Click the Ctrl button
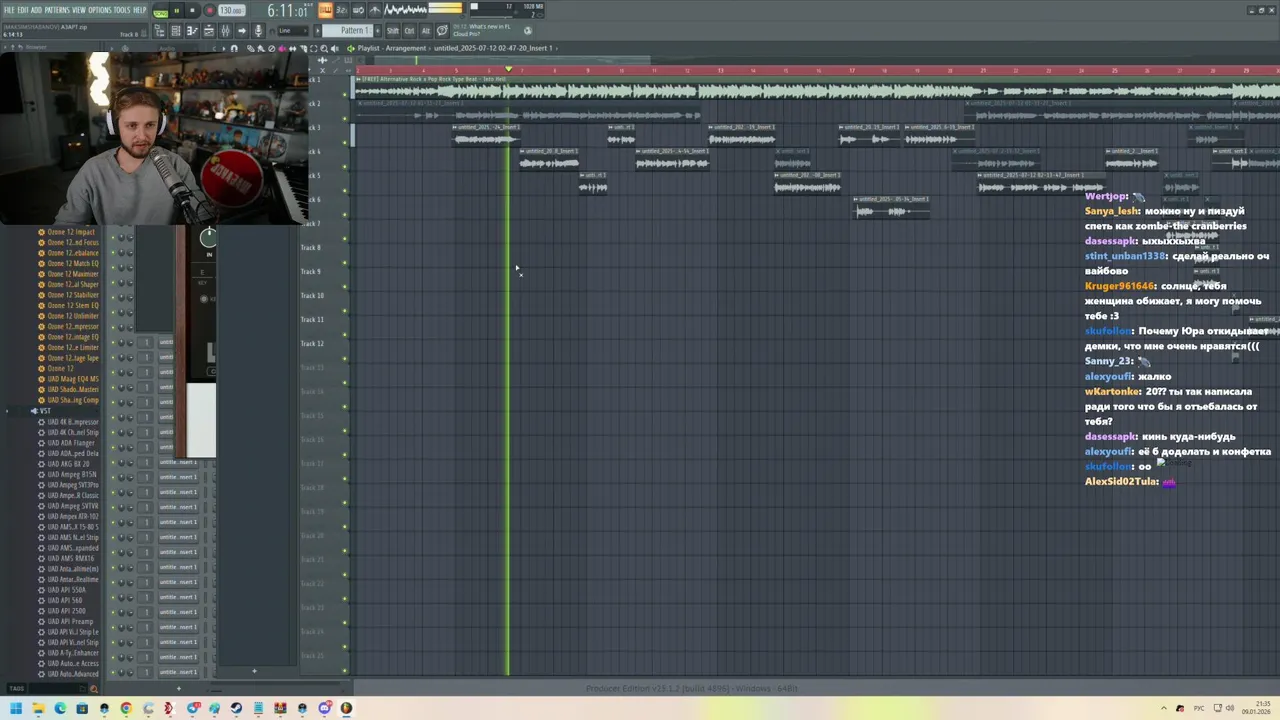 pos(409,31)
